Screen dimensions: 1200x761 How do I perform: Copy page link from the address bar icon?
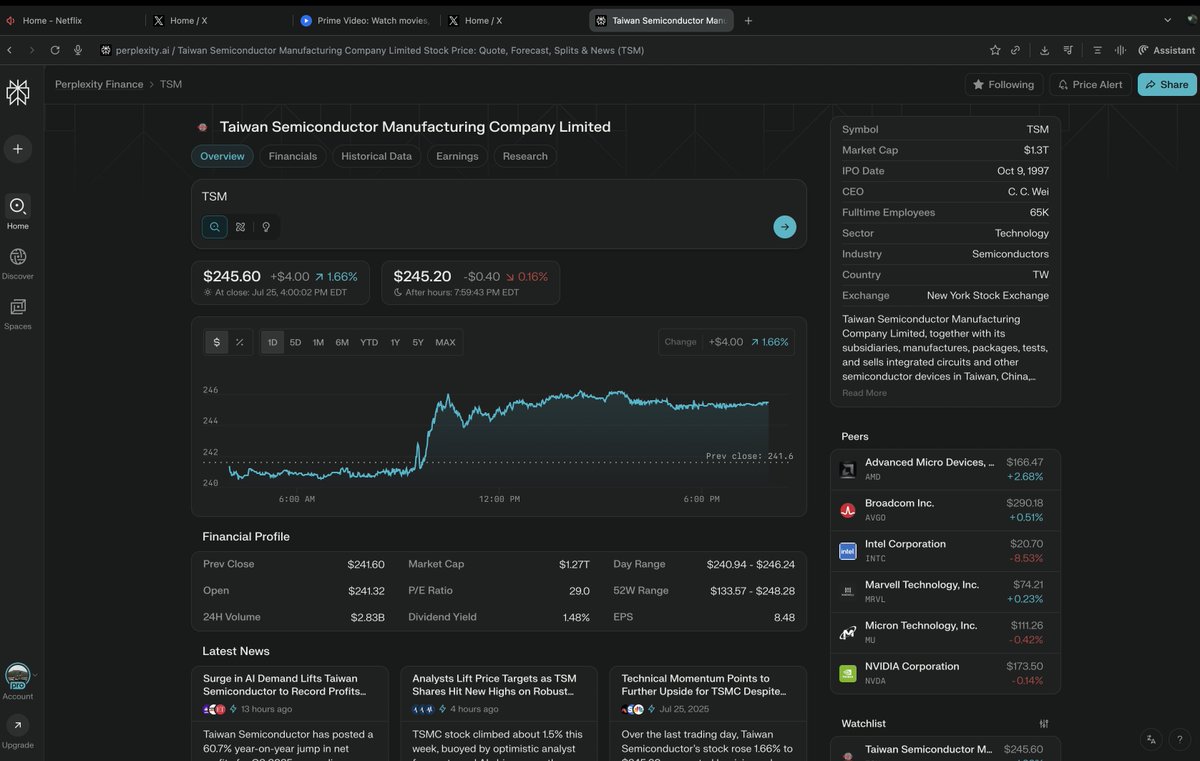click(1016, 50)
